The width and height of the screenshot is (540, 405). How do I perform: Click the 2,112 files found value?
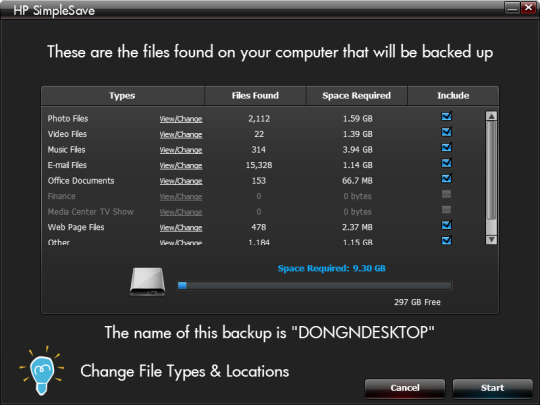[259, 119]
